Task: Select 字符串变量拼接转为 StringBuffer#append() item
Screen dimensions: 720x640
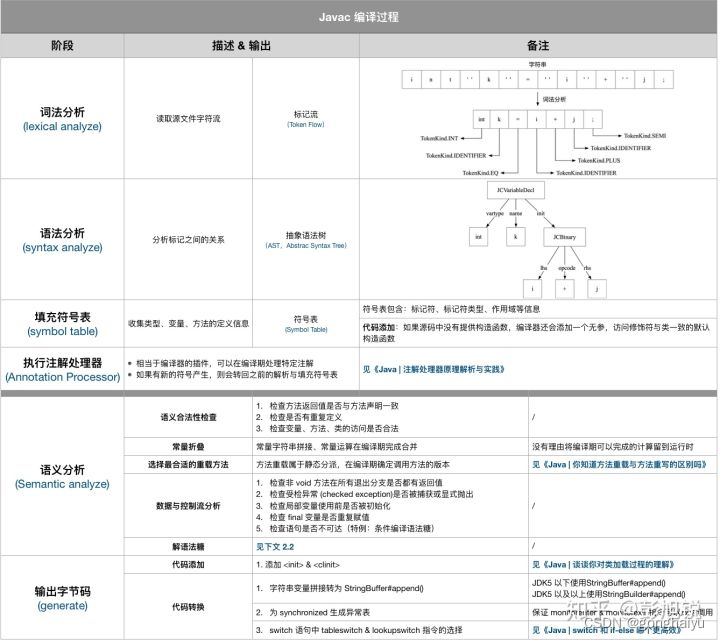Action: coord(346,588)
